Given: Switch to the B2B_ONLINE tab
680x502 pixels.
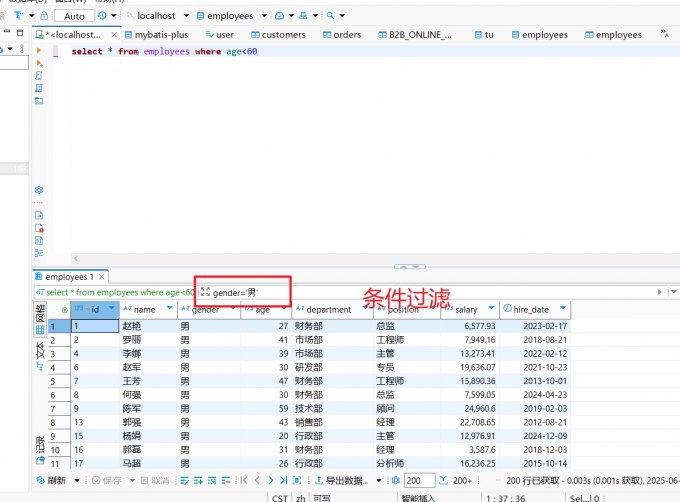Looking at the screenshot, I should click(415, 35).
